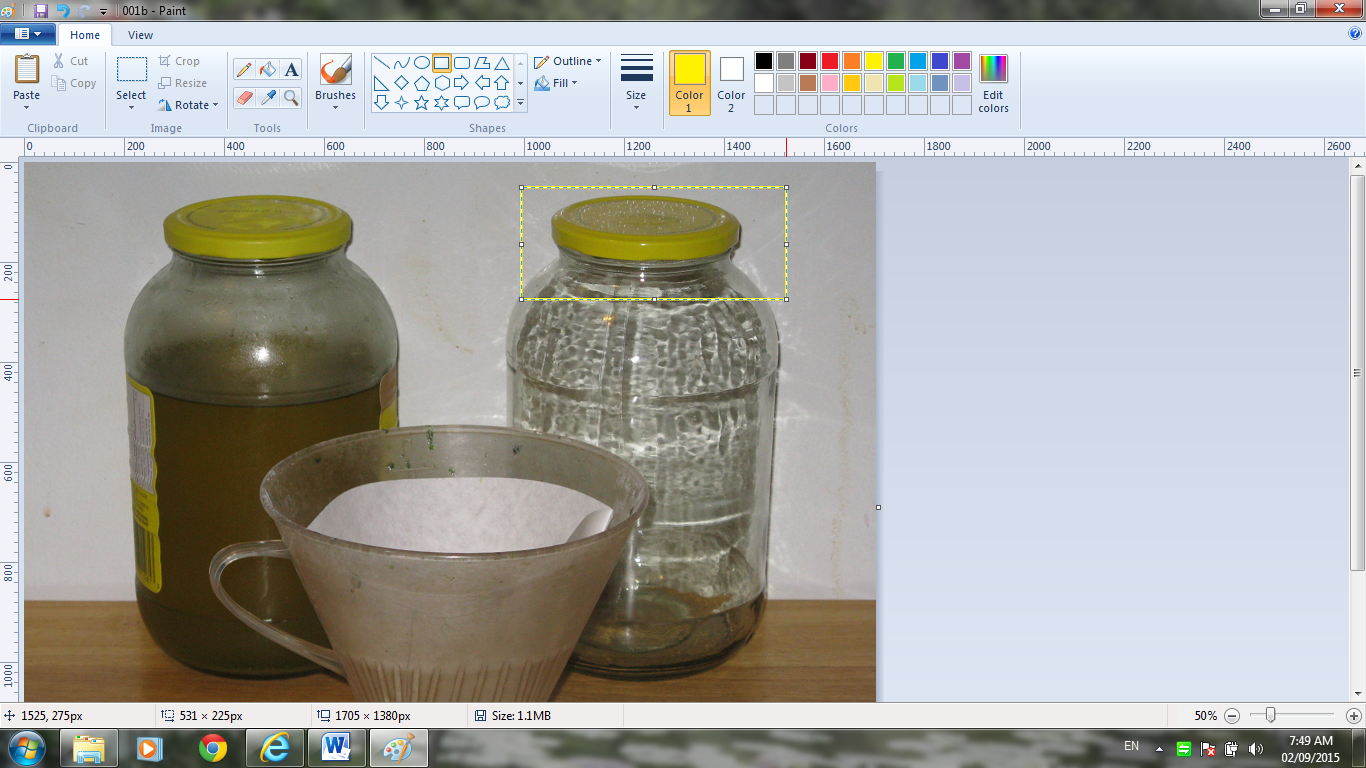This screenshot has height=768, width=1366.
Task: Click the Brushes tool icon
Action: [x=335, y=70]
